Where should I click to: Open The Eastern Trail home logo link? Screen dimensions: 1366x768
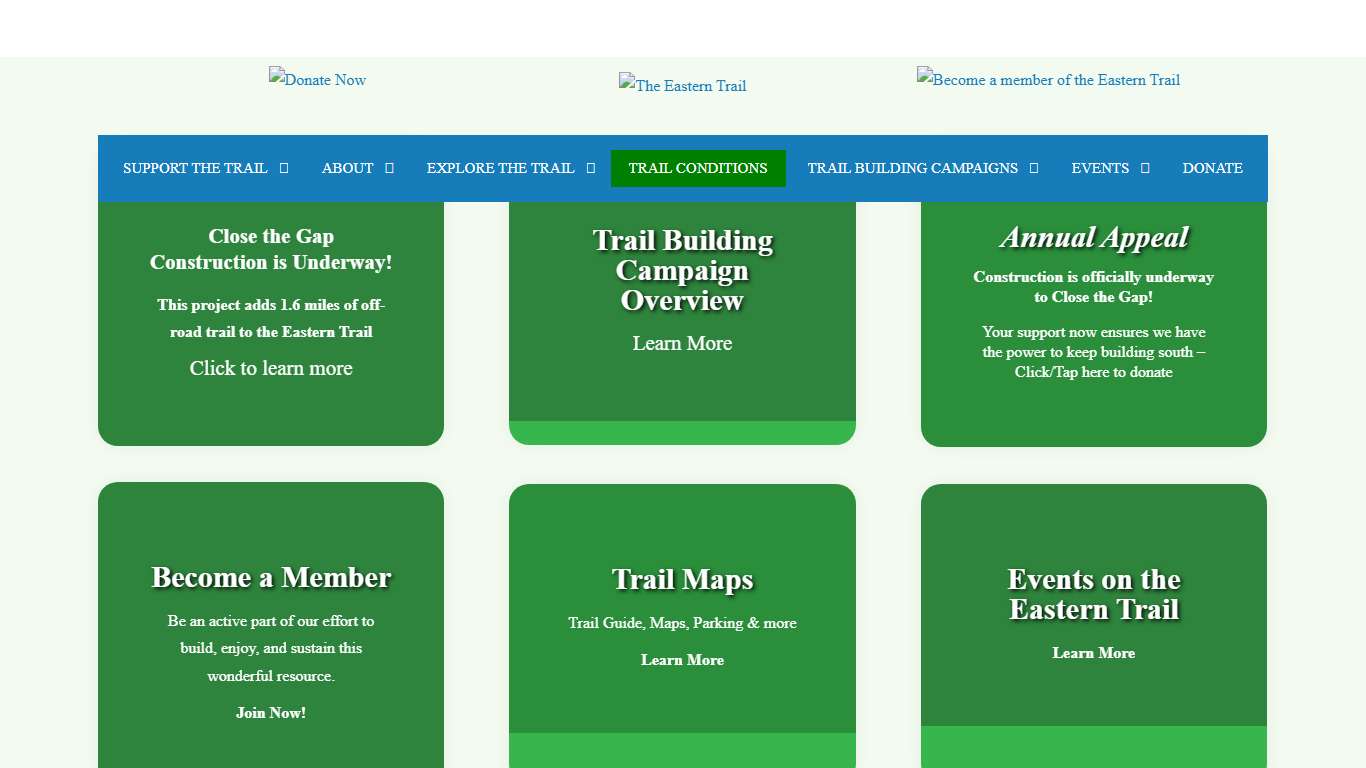coord(682,86)
